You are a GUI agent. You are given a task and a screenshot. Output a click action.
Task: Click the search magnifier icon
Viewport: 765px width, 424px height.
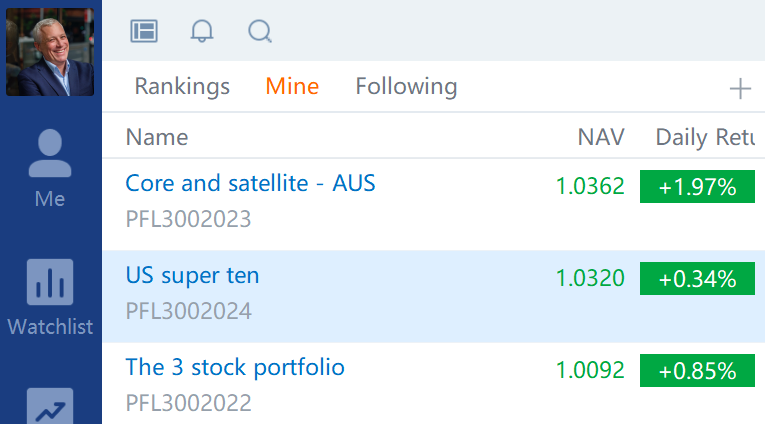click(x=260, y=31)
